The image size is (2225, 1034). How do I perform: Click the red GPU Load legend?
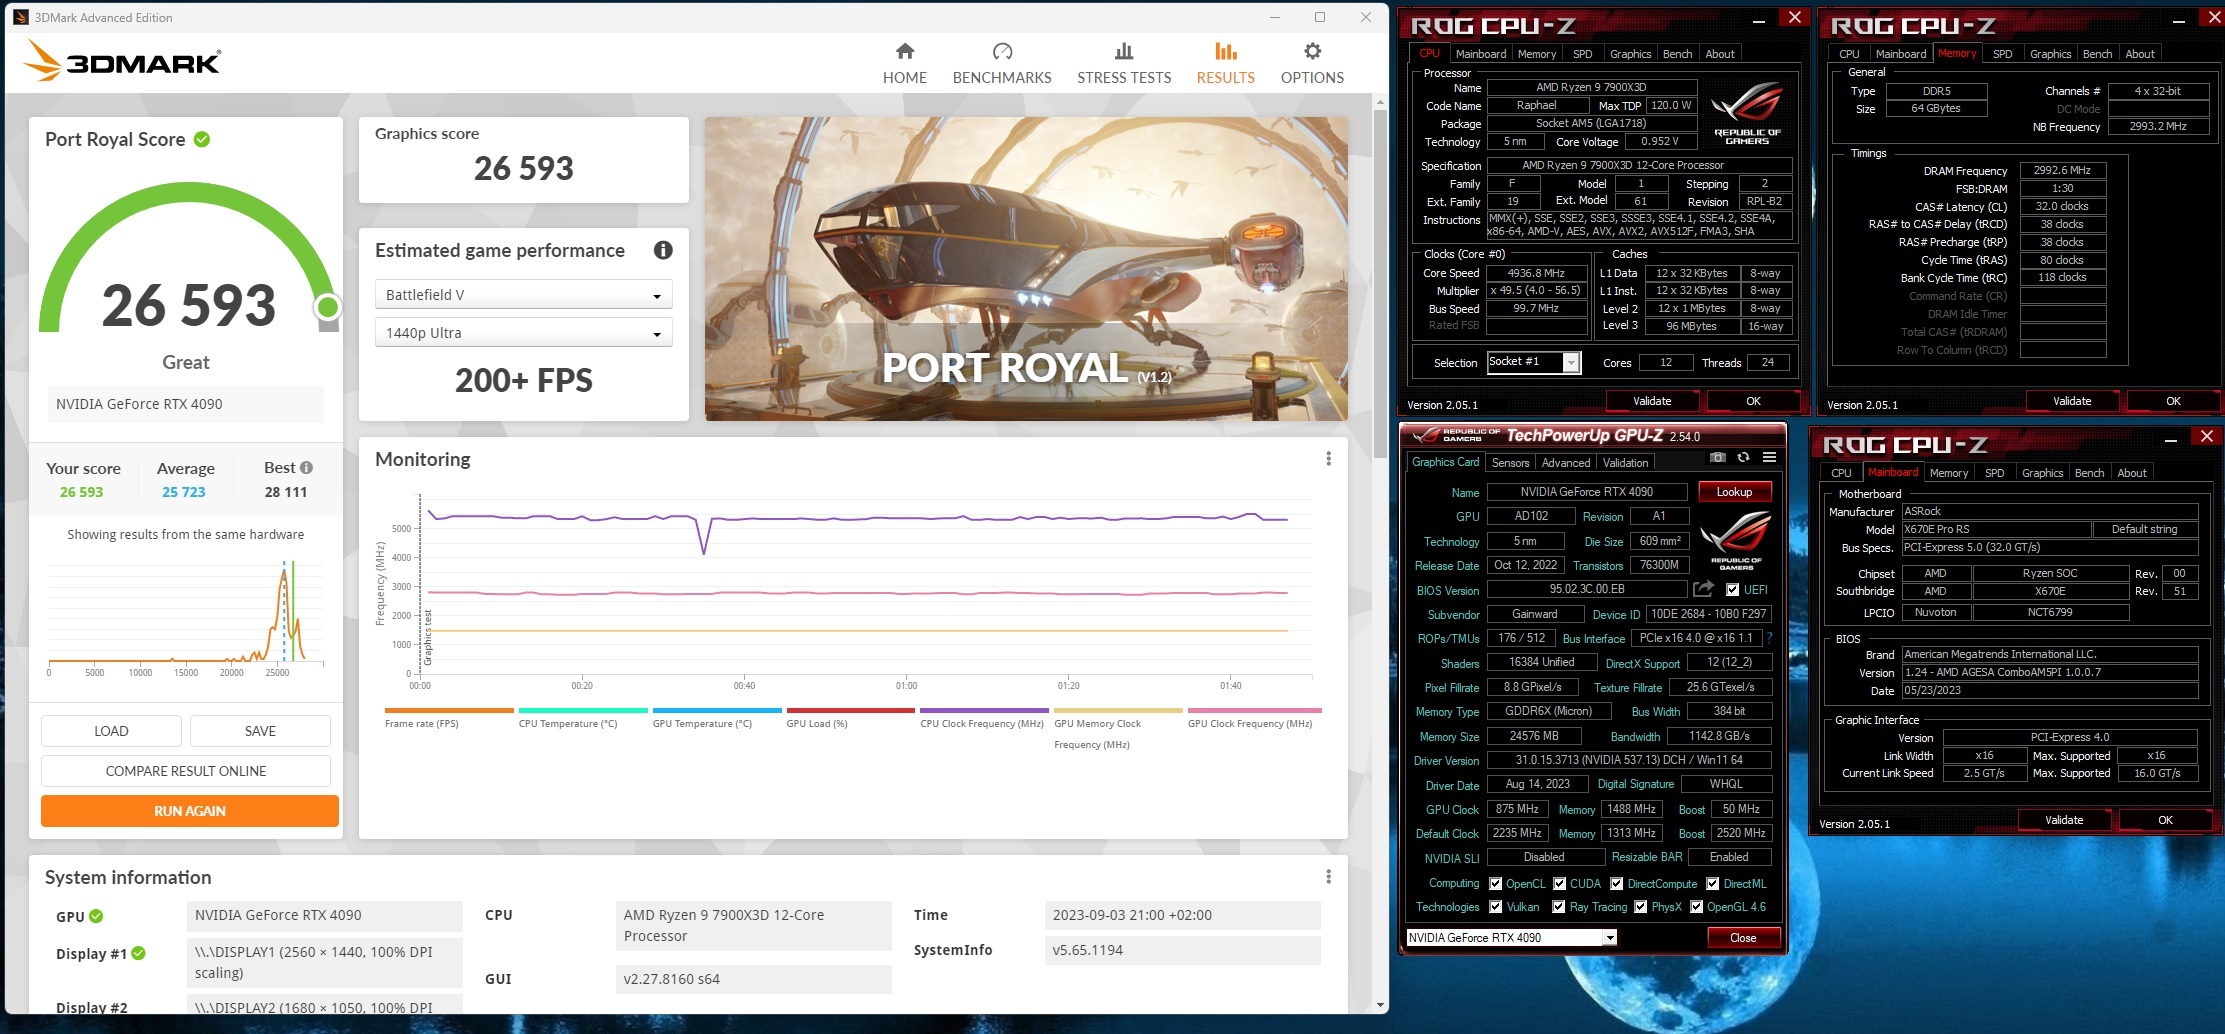(x=850, y=718)
